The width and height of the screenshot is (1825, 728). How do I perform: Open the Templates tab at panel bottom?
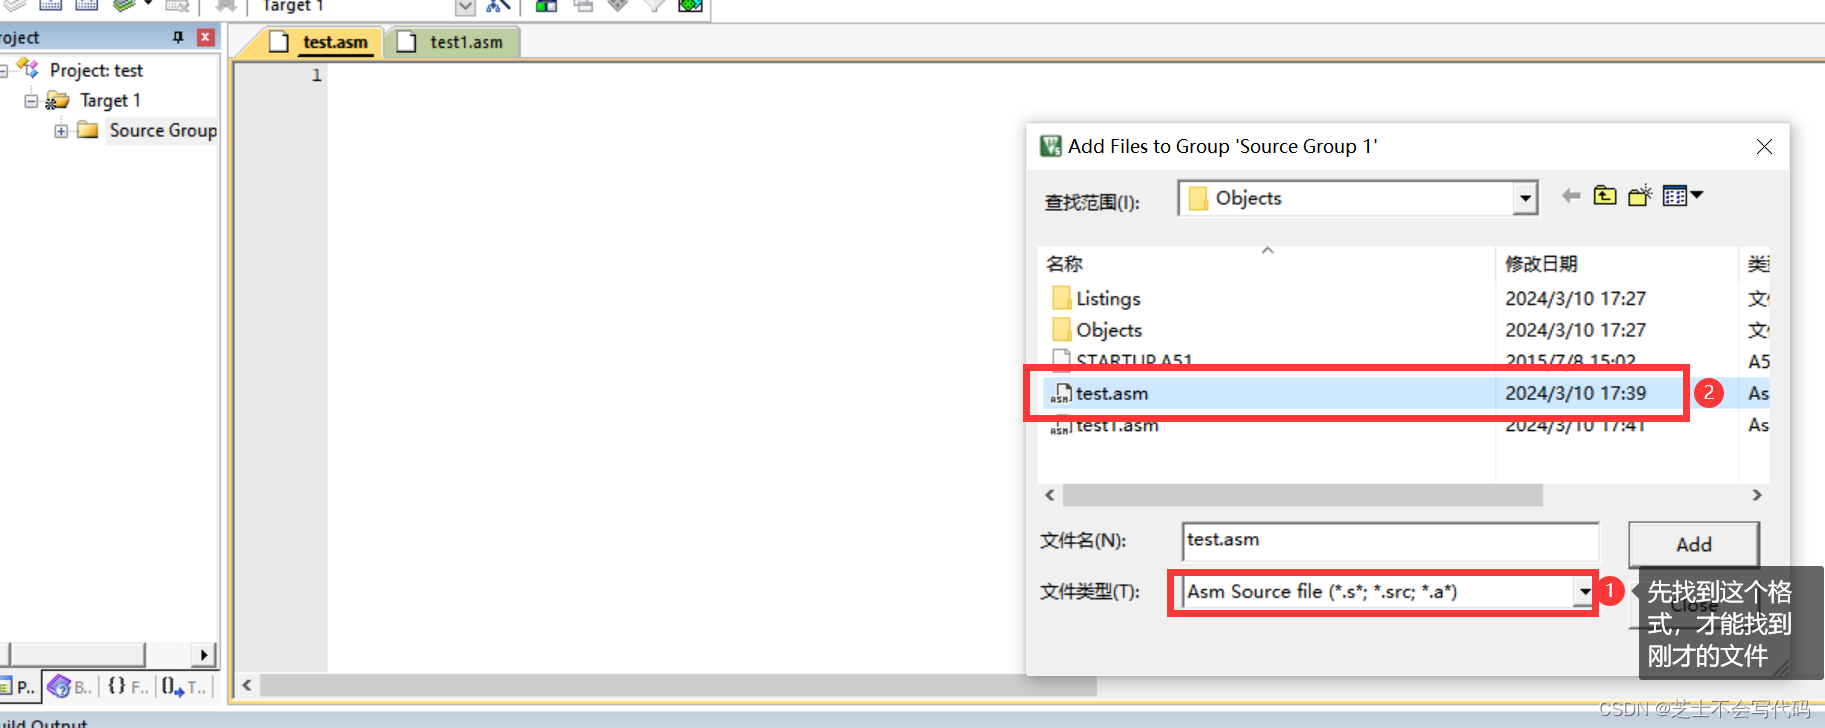click(x=184, y=686)
